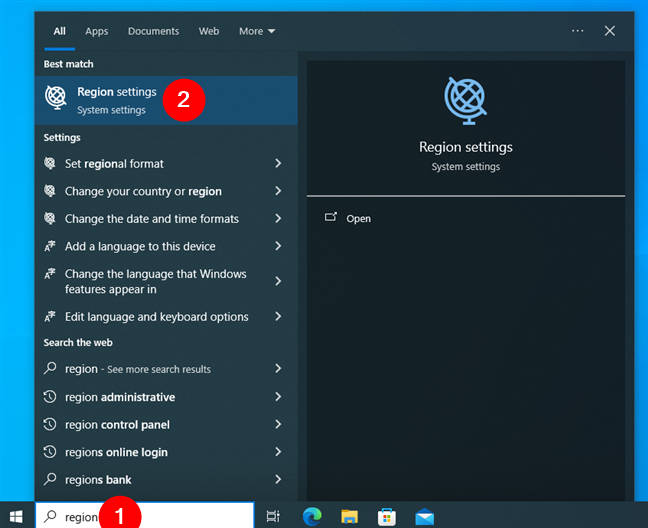648x528 pixels.
Task: Open the three-dot options menu
Action: coord(577,31)
